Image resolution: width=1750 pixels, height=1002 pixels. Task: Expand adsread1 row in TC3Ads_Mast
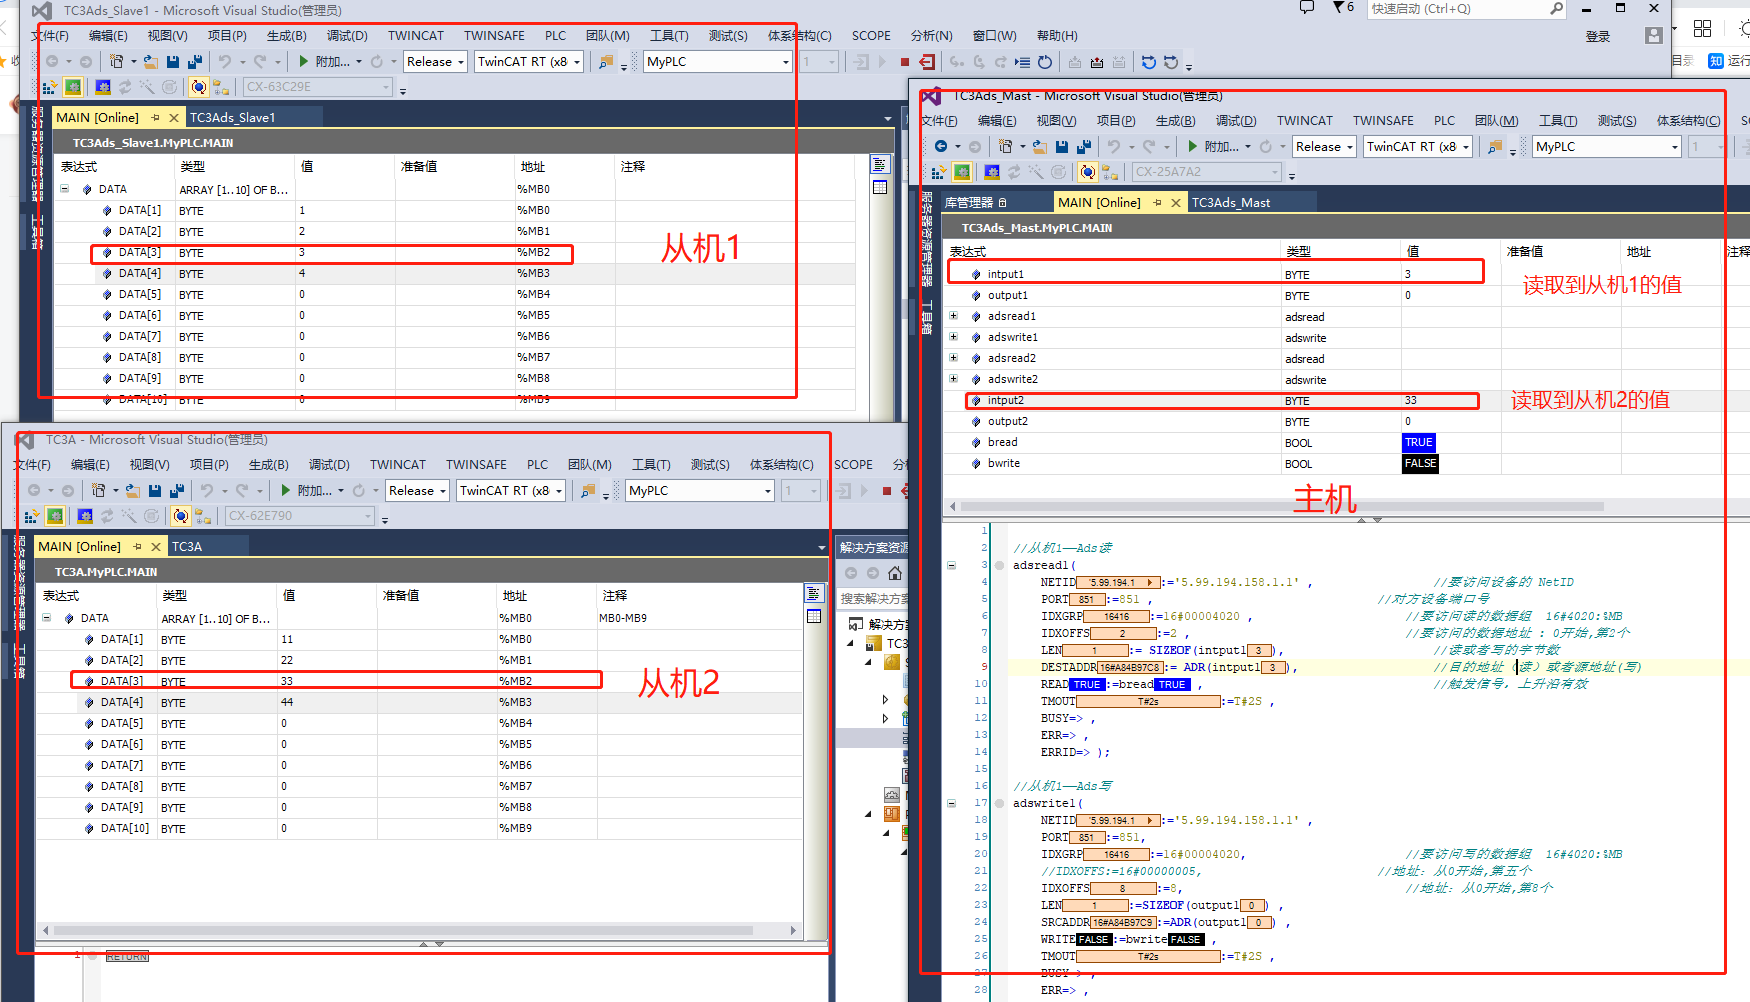point(953,316)
